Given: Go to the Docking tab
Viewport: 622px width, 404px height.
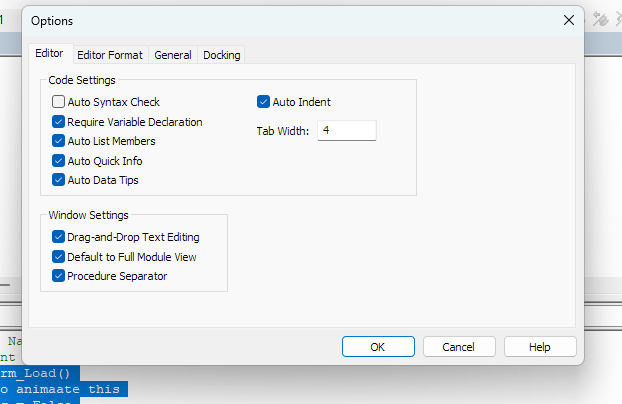Looking at the screenshot, I should (222, 55).
